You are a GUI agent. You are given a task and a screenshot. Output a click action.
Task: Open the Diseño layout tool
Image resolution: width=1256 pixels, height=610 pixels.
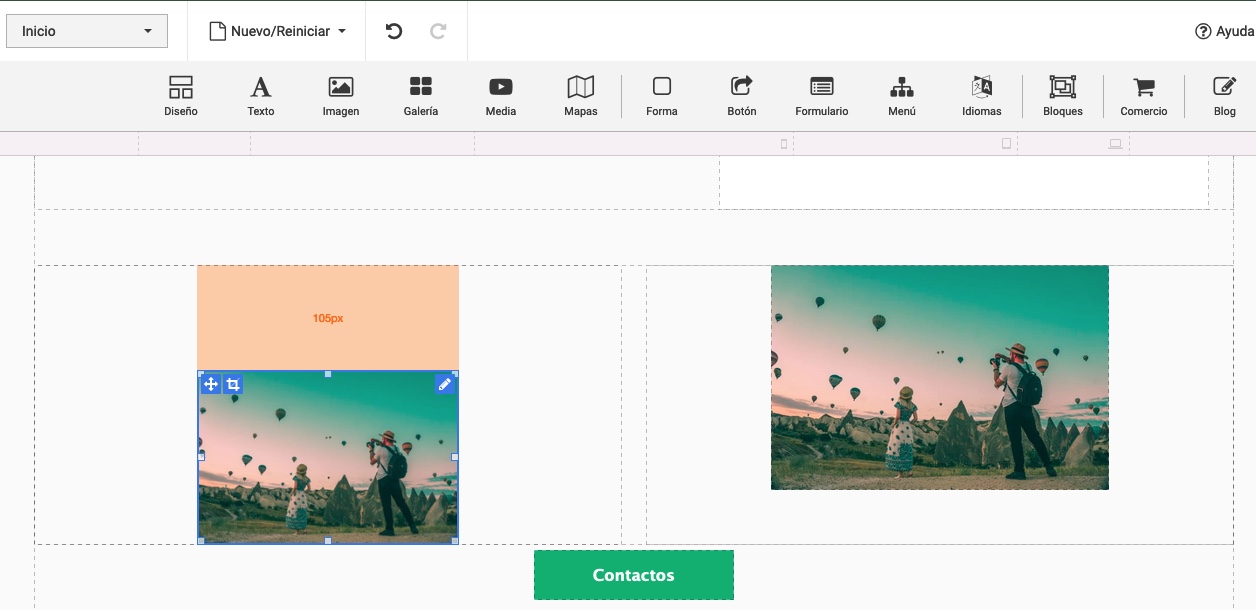181,96
